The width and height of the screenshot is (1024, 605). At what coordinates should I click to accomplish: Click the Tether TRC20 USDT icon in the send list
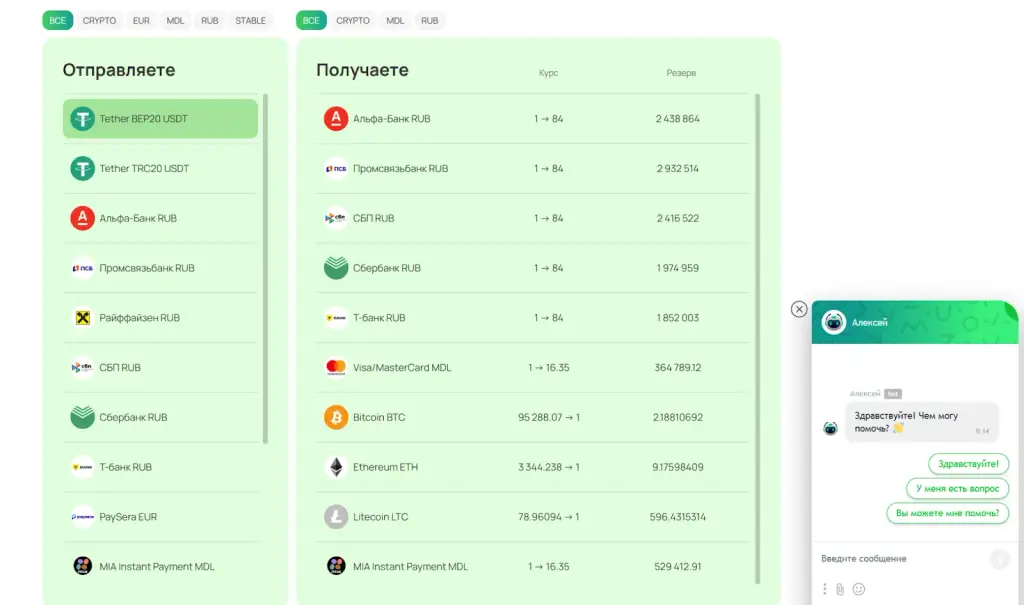(x=82, y=169)
